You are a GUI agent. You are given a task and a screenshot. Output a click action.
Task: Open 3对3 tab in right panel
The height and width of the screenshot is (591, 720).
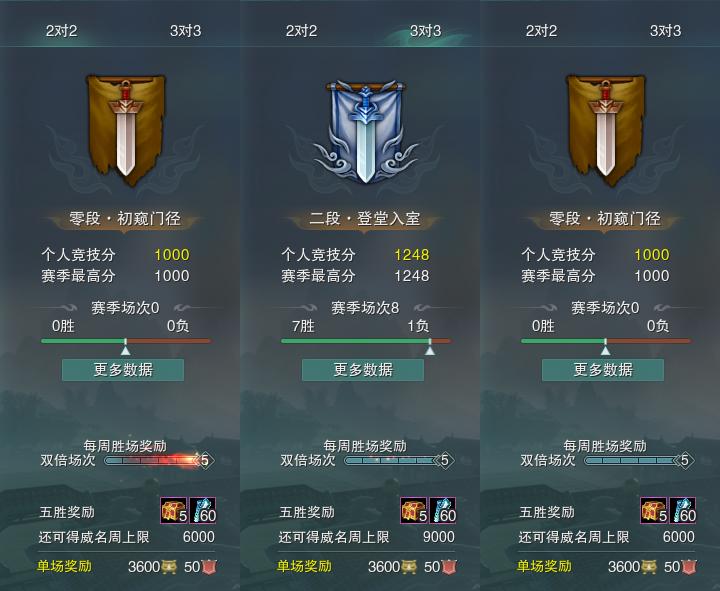click(x=665, y=31)
